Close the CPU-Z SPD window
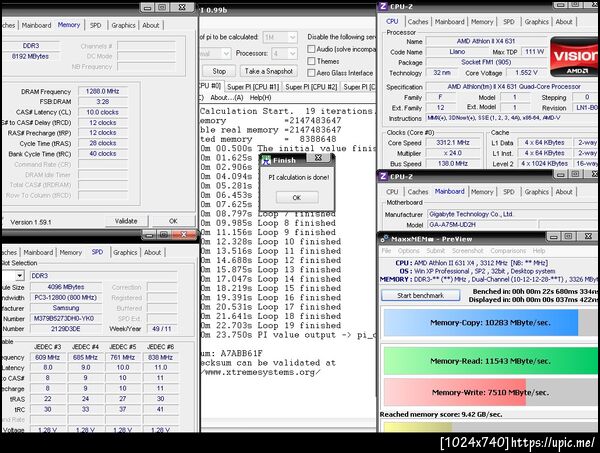The width and height of the screenshot is (600, 453). click(x=183, y=234)
